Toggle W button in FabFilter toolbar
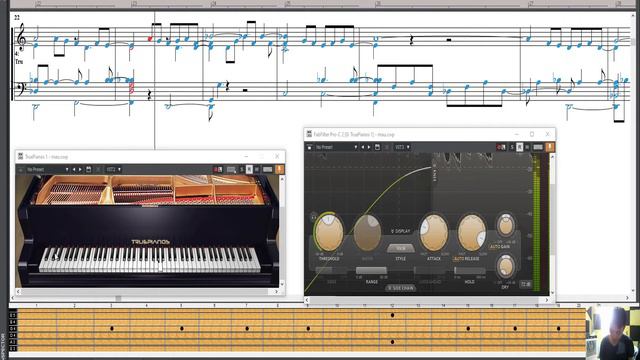 coord(527,147)
